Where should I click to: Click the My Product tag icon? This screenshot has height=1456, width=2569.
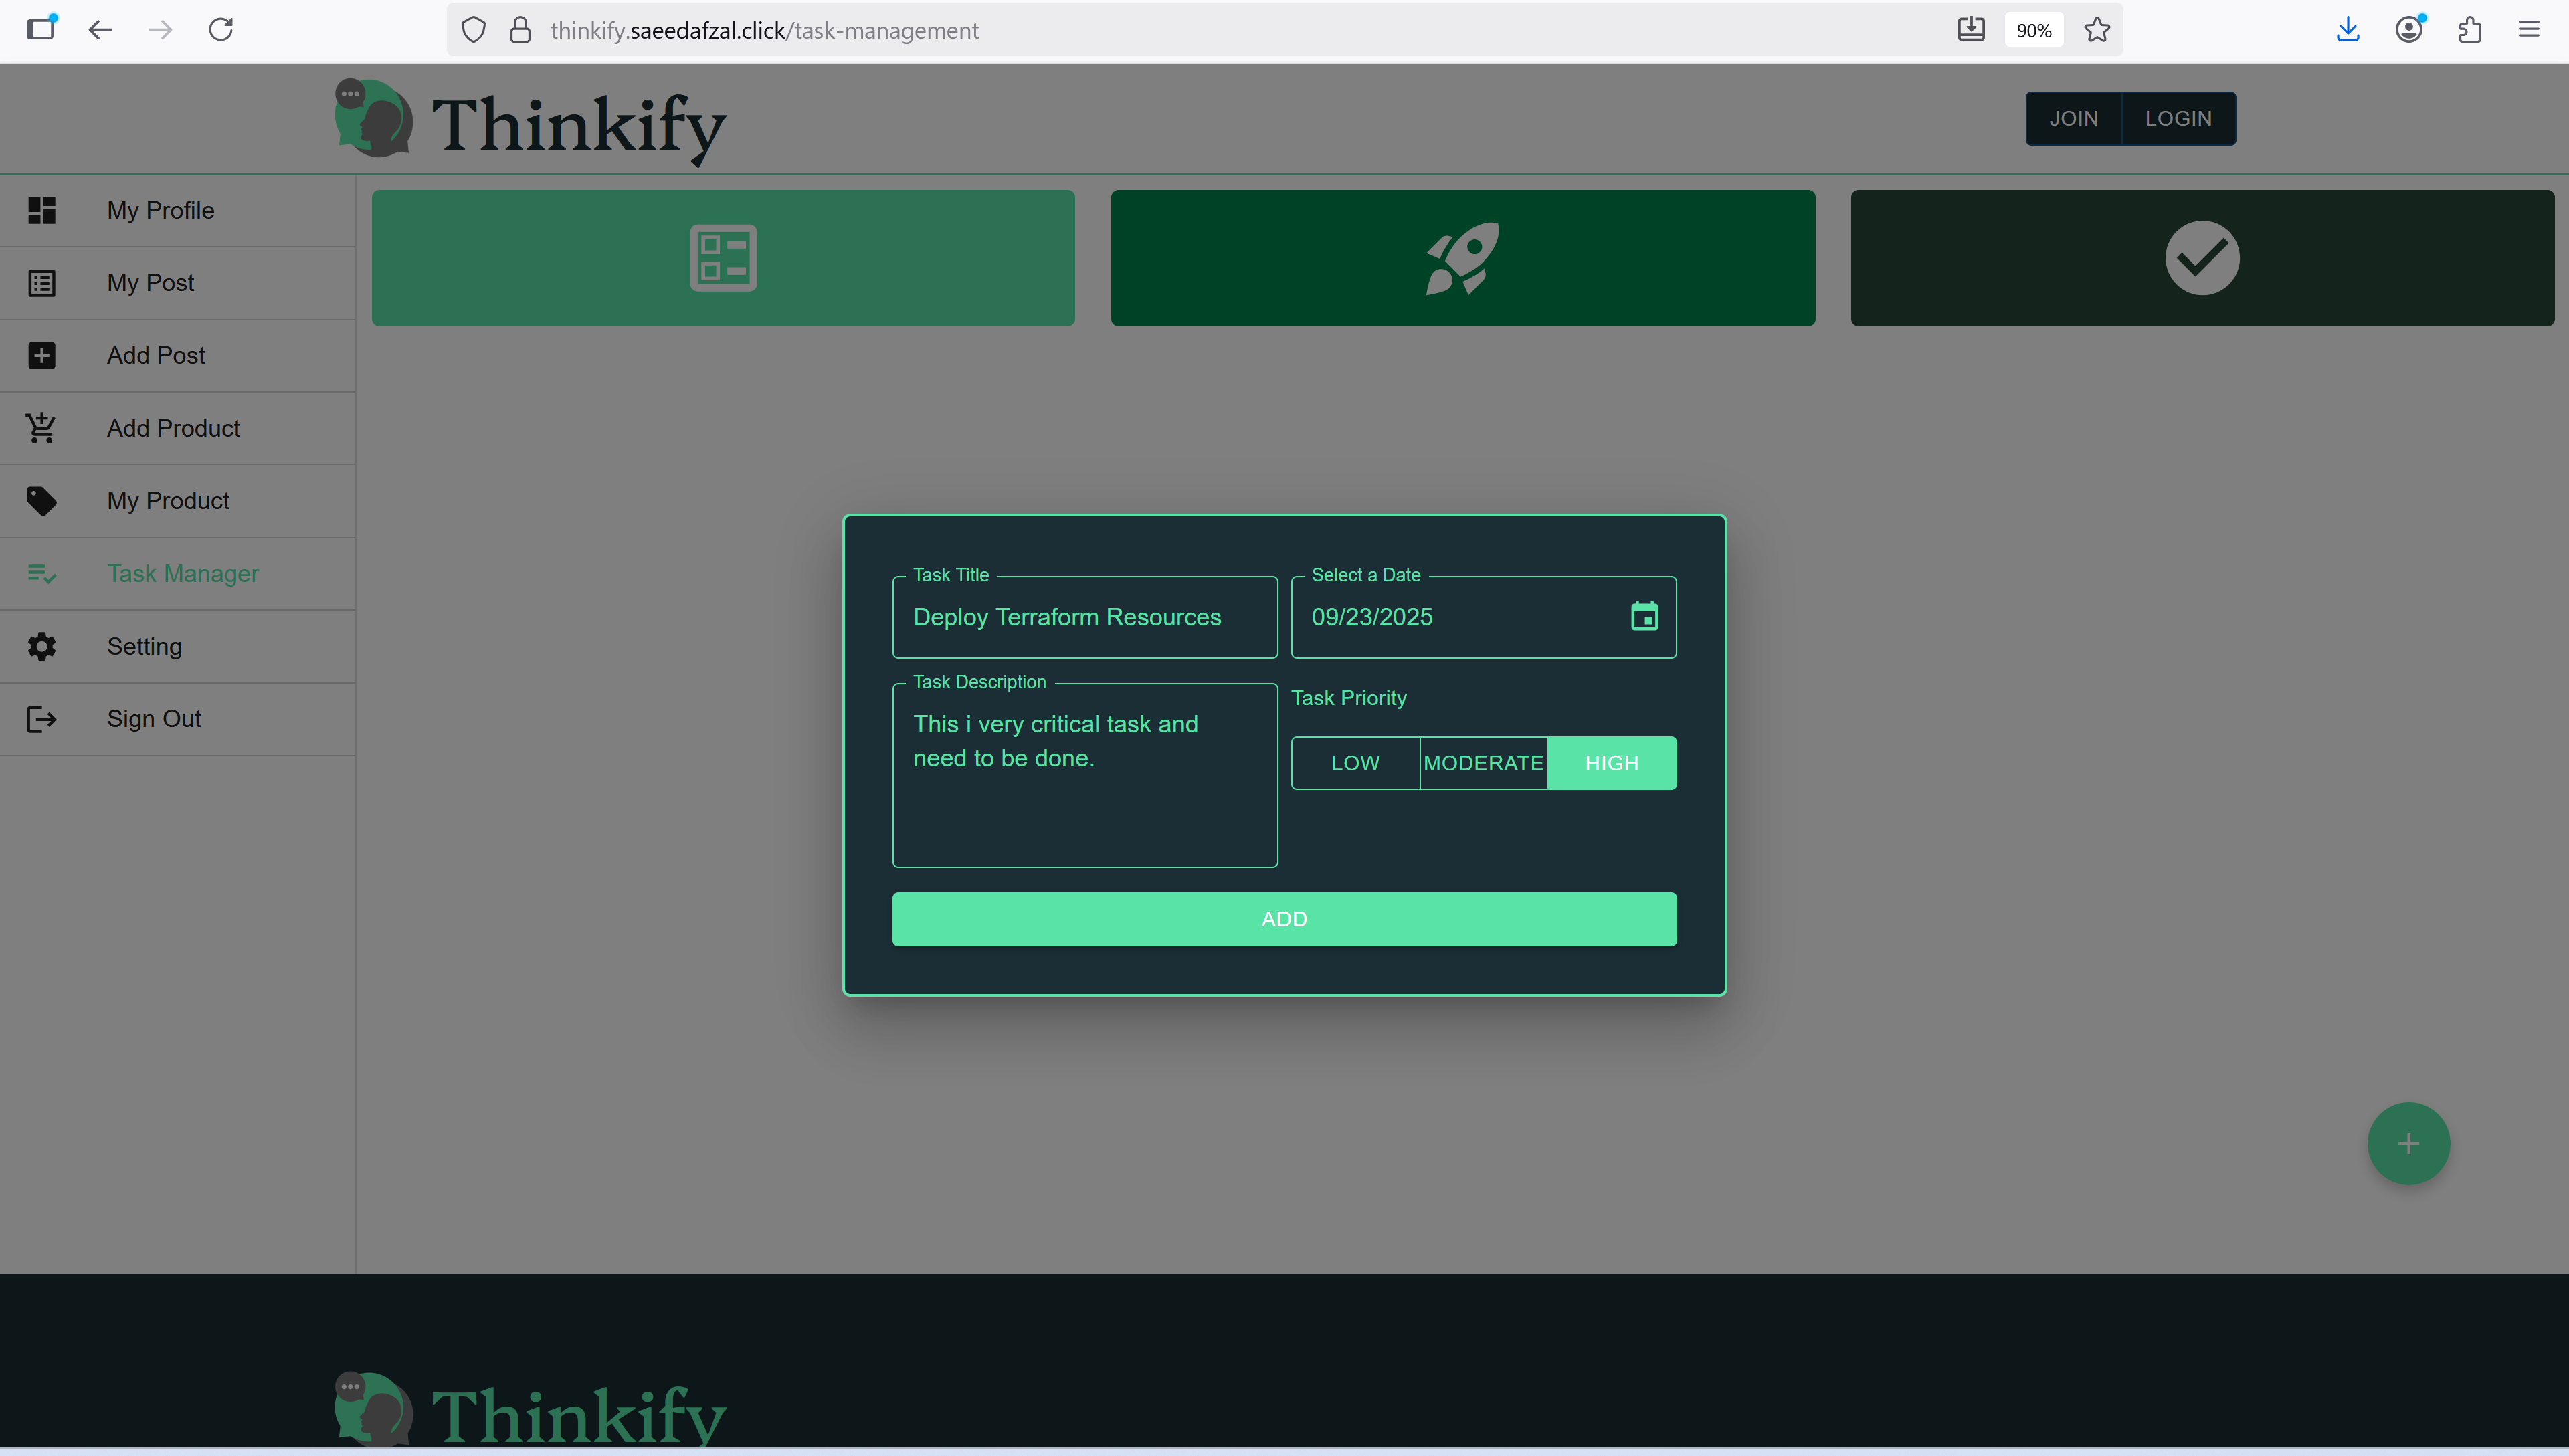(41, 500)
